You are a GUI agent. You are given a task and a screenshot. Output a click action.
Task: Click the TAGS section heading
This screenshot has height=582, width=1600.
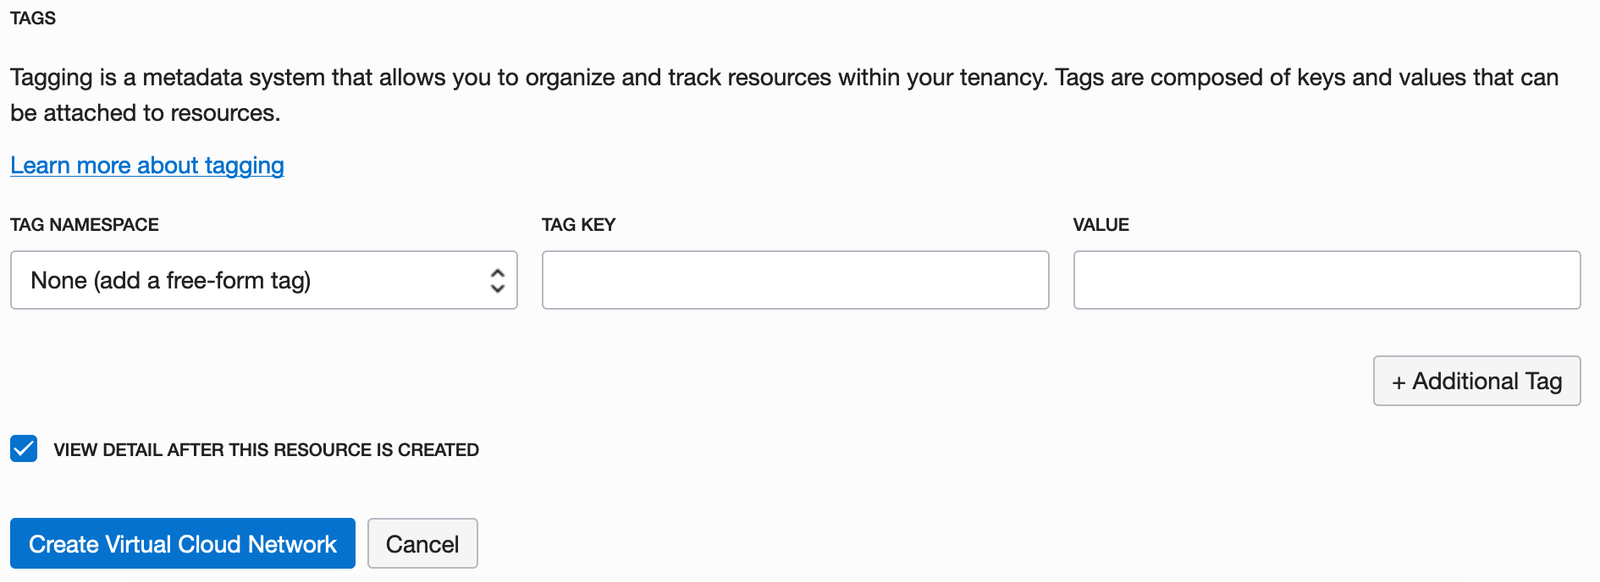(x=33, y=18)
